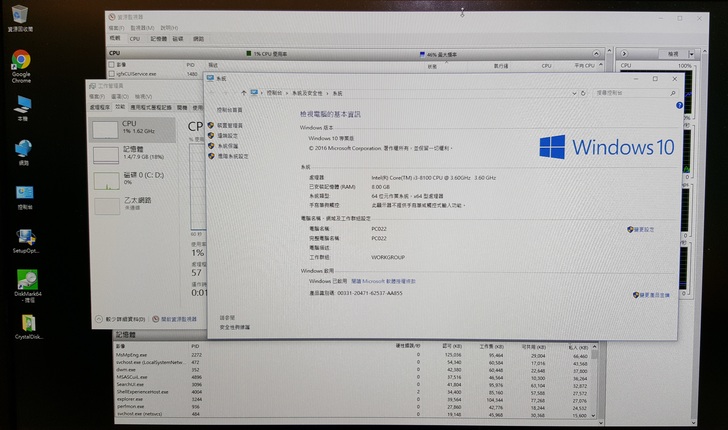The height and width of the screenshot is (430, 728).
Task: Click 開啟資源監視器 link in Task Manager
Action: click(179, 319)
